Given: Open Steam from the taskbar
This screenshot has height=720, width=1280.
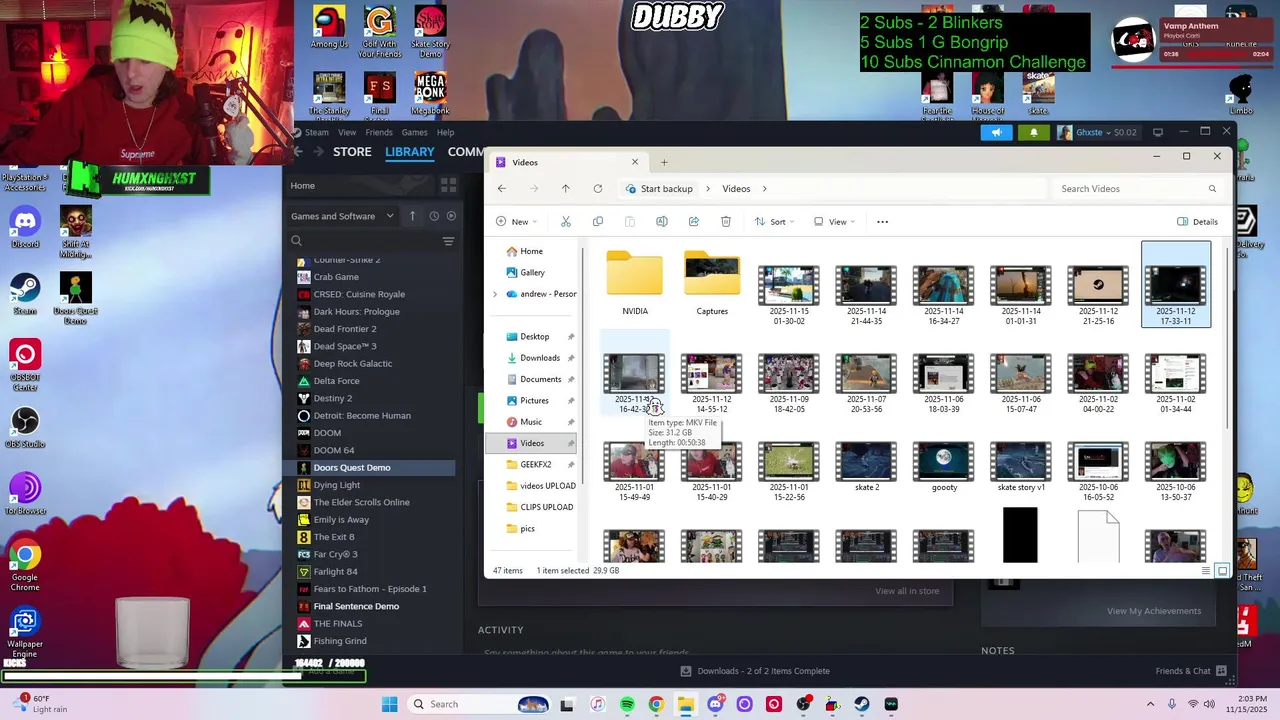Looking at the screenshot, I should pyautogui.click(x=862, y=704).
